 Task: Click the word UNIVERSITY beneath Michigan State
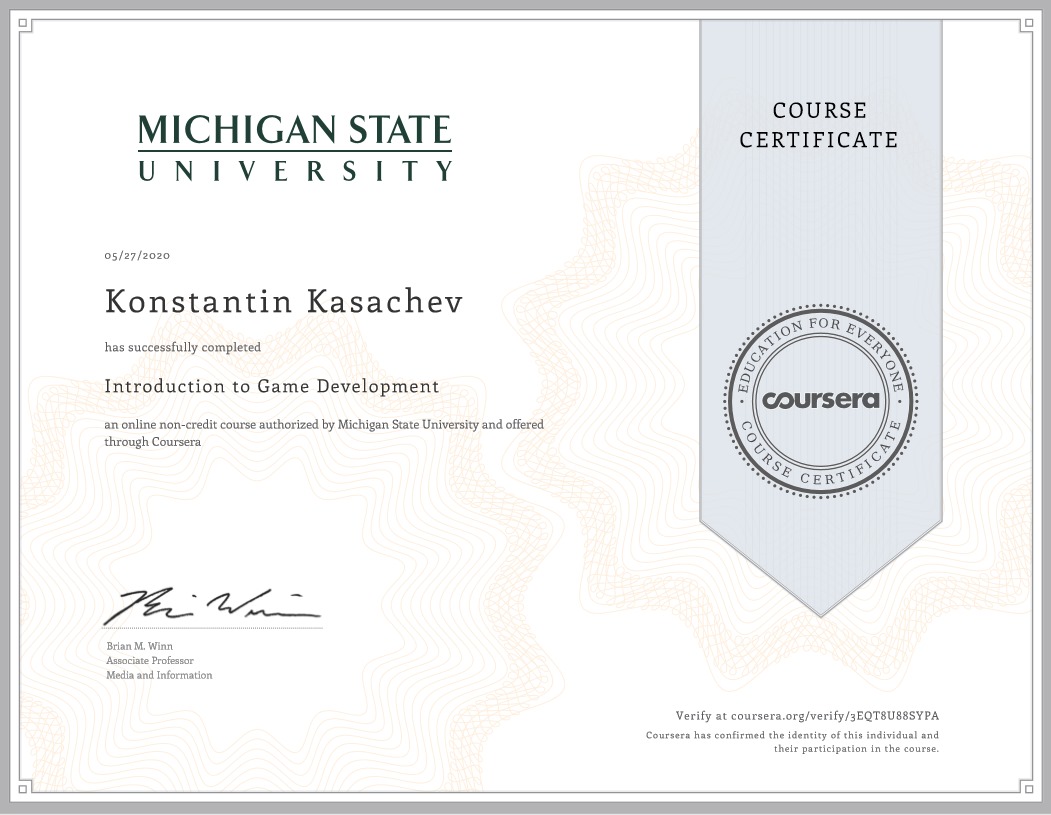pyautogui.click(x=295, y=171)
